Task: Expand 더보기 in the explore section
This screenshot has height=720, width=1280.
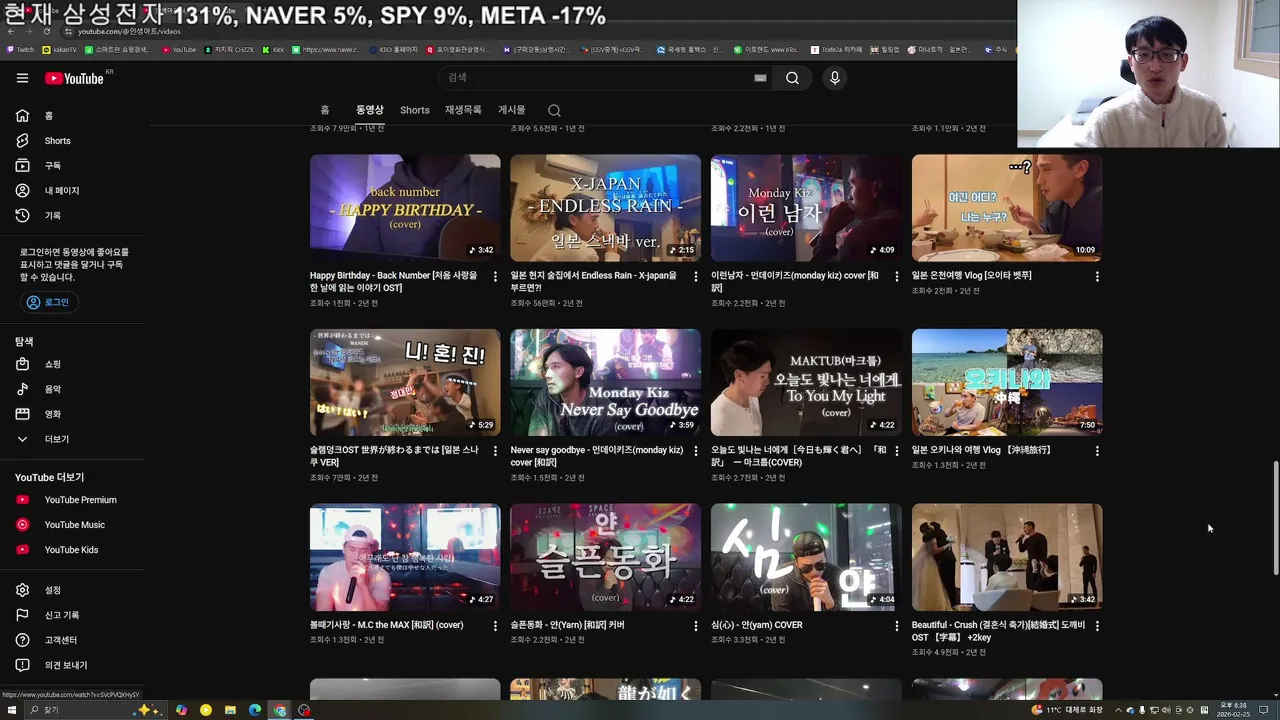Action: 73,439
